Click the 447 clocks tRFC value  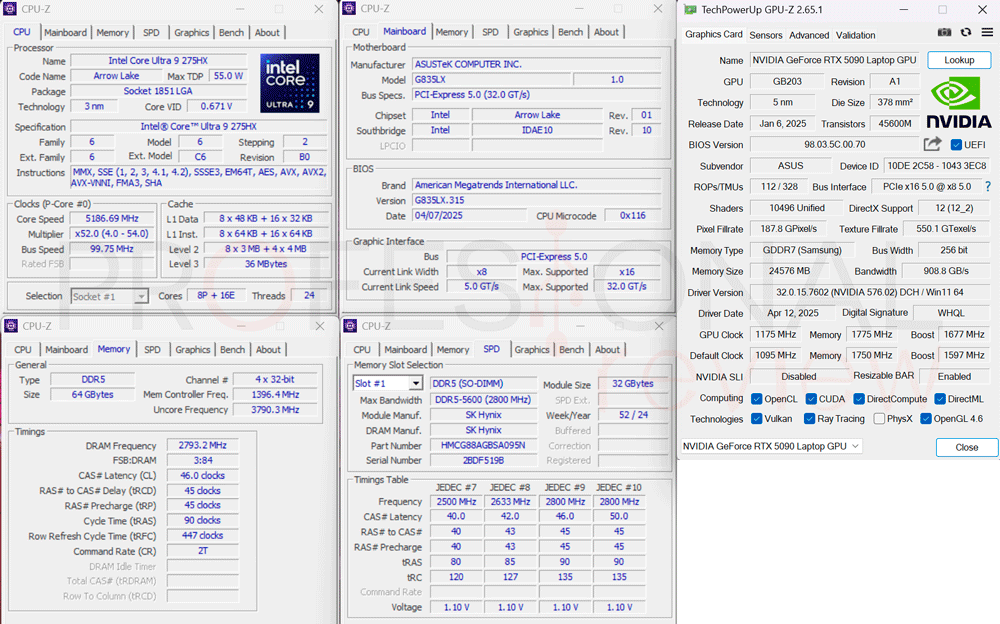[203, 536]
